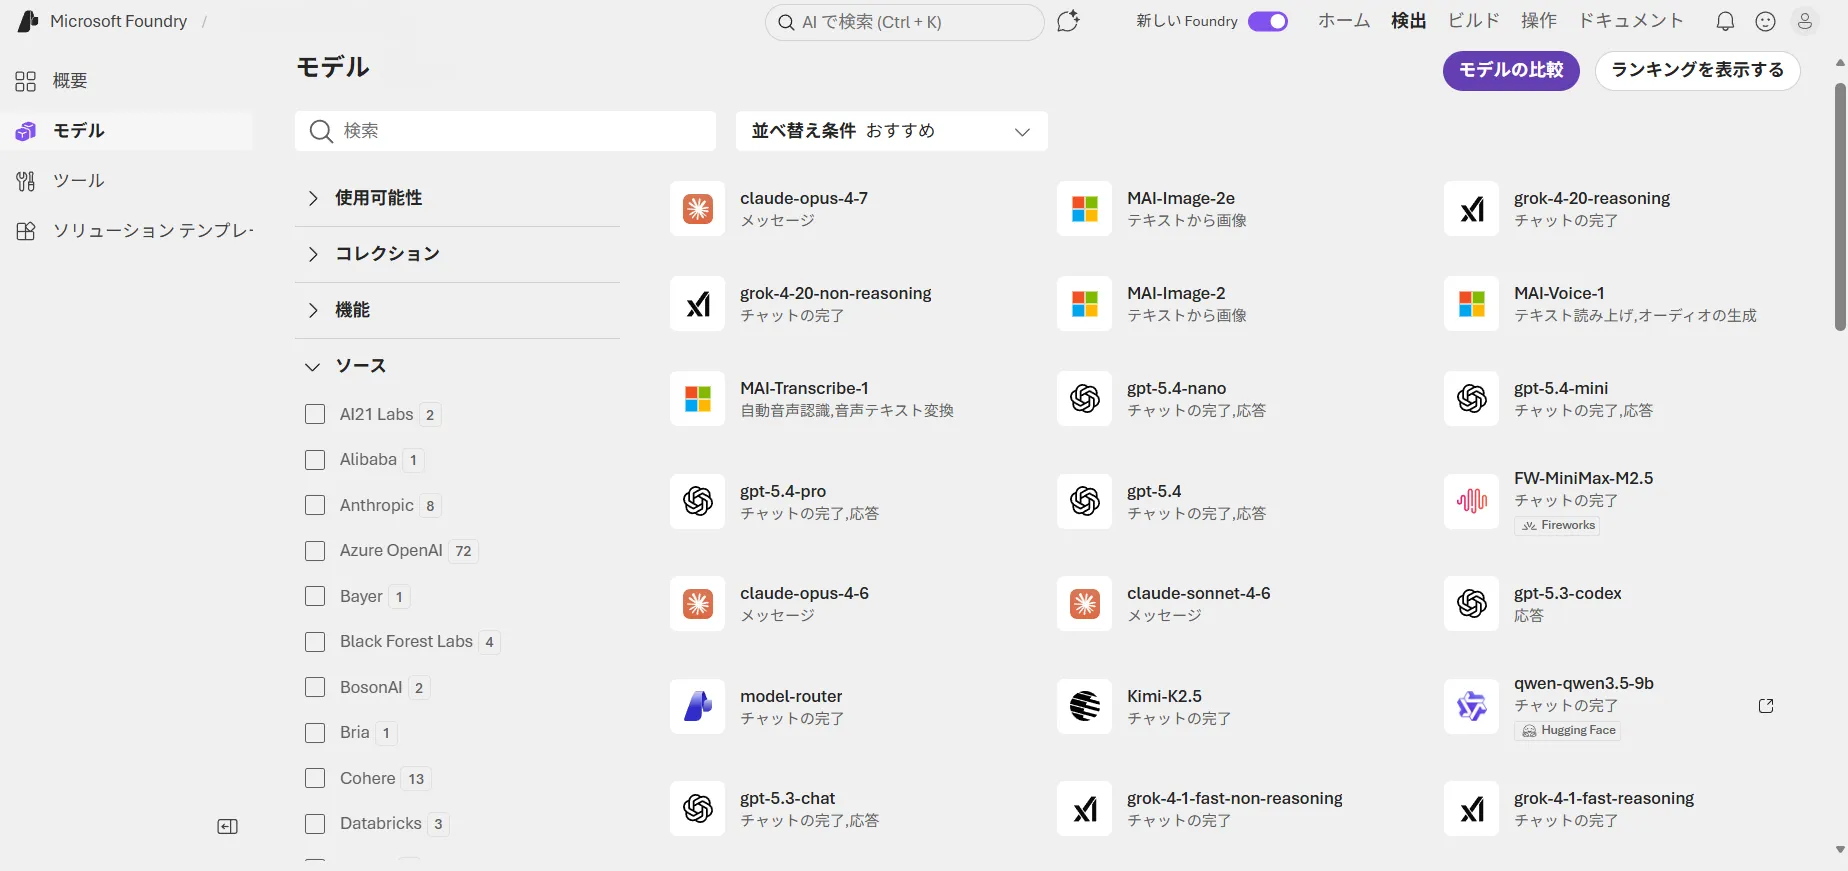Open the ビルド tab

tap(1474, 21)
